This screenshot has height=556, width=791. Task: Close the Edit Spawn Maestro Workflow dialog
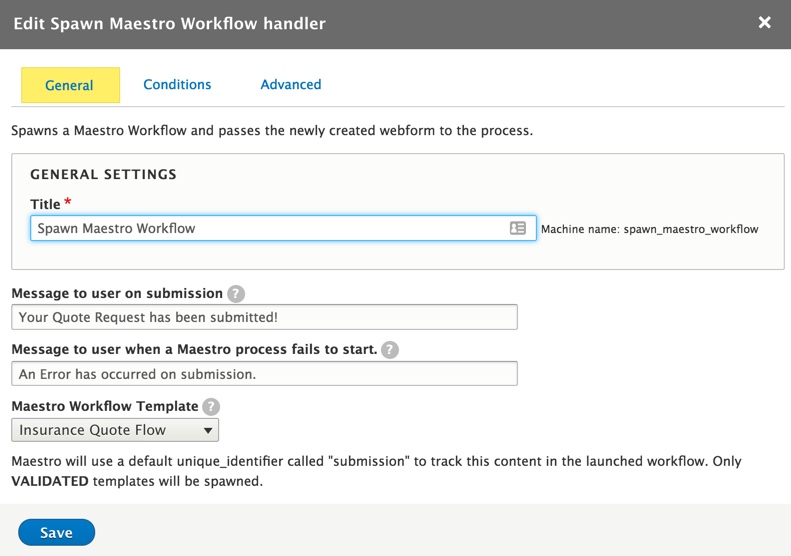pos(764,22)
